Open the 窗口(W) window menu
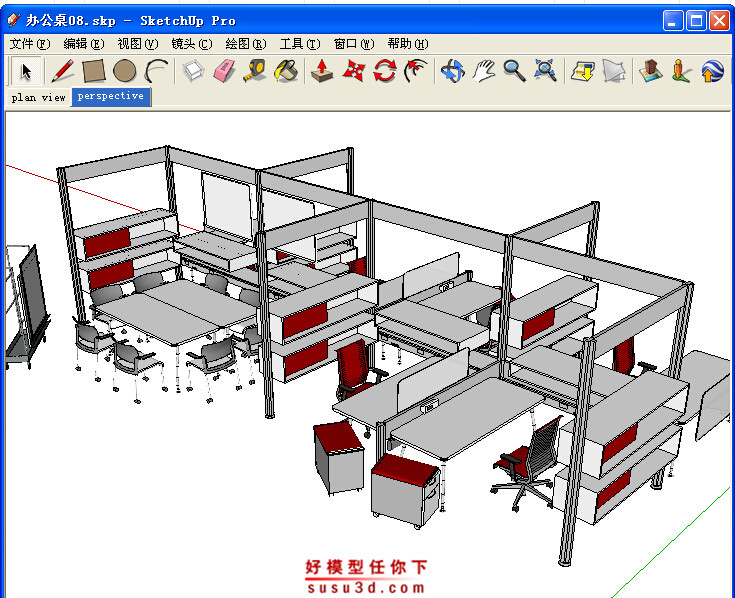 (x=354, y=44)
